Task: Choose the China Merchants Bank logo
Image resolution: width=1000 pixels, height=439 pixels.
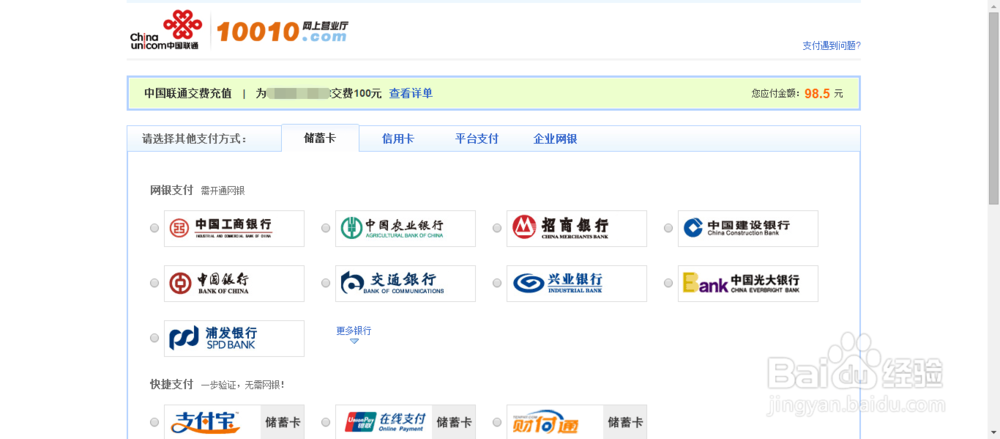Action: click(577, 228)
